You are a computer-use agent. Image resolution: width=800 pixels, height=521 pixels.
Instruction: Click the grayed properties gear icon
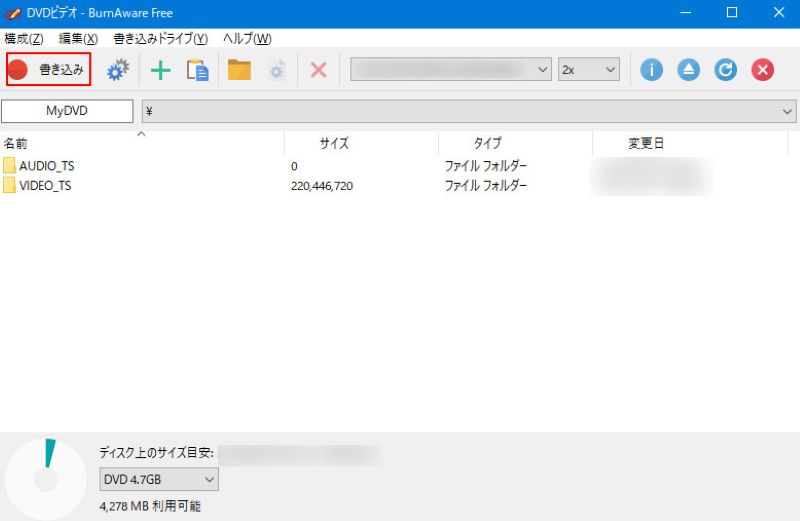[277, 70]
